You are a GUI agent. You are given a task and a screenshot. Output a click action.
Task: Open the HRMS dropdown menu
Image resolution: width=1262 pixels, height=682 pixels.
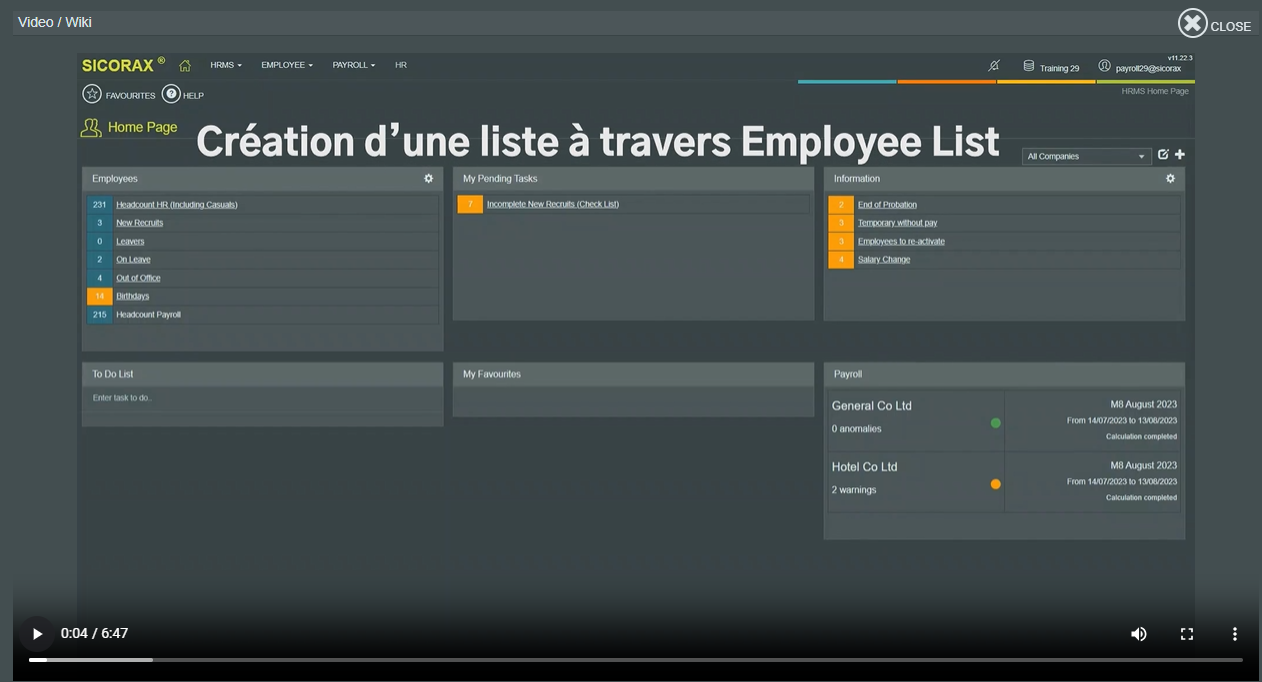[225, 65]
